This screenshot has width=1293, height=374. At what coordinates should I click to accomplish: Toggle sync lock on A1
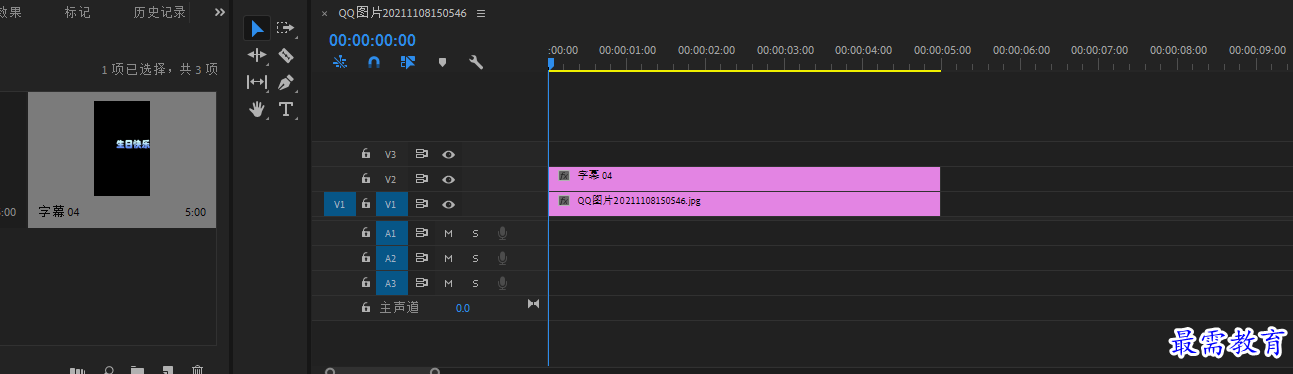422,233
